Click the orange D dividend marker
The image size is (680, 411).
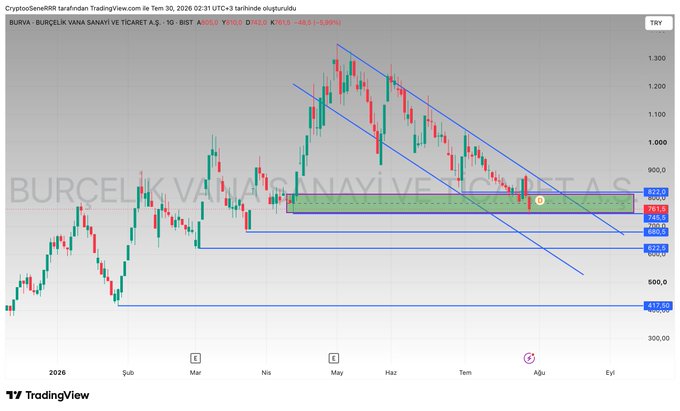539,200
